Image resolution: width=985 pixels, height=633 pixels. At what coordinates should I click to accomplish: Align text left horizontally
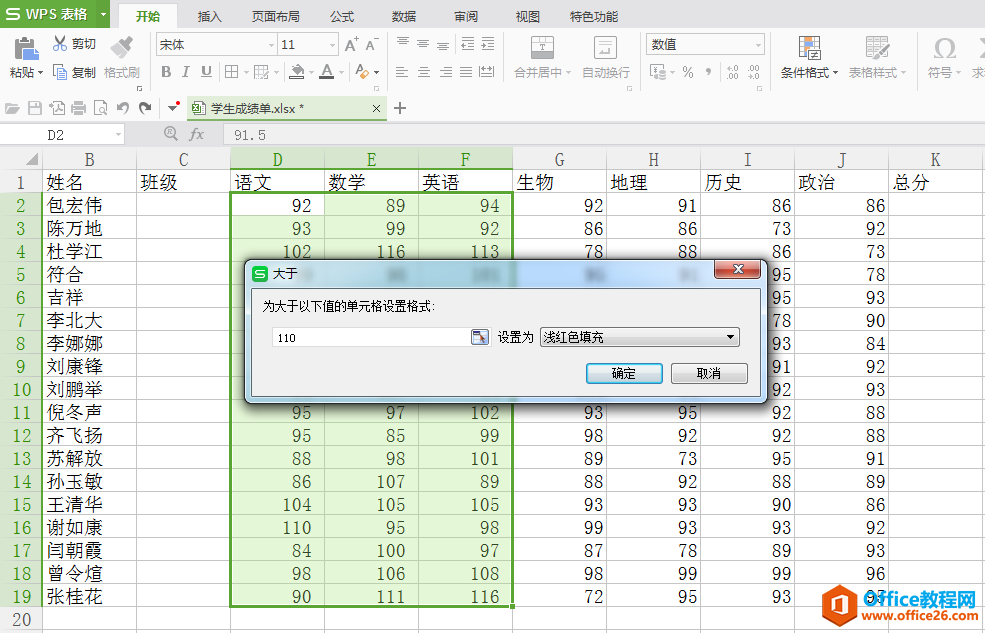tap(403, 72)
